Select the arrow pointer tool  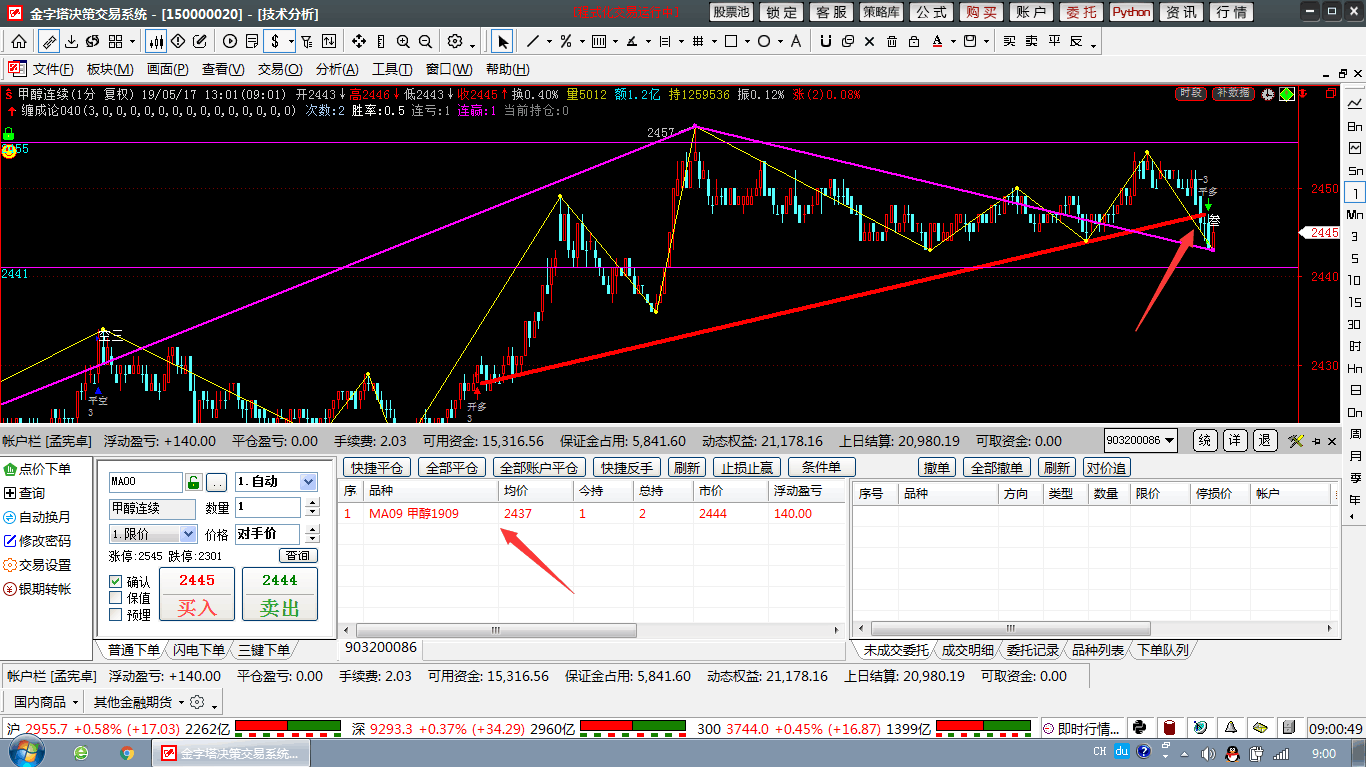(x=503, y=42)
